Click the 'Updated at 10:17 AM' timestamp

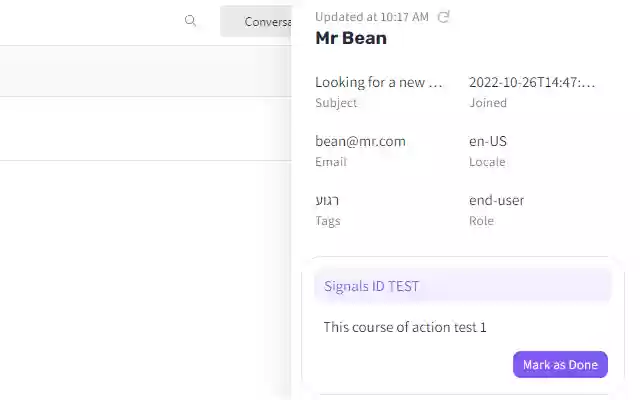(x=371, y=17)
